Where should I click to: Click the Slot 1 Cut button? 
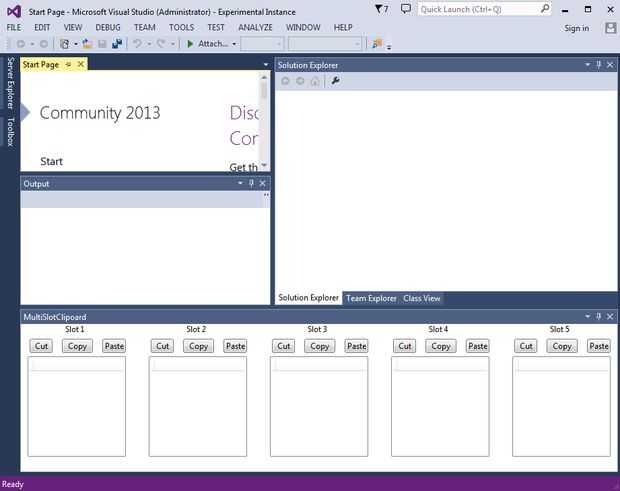point(41,346)
